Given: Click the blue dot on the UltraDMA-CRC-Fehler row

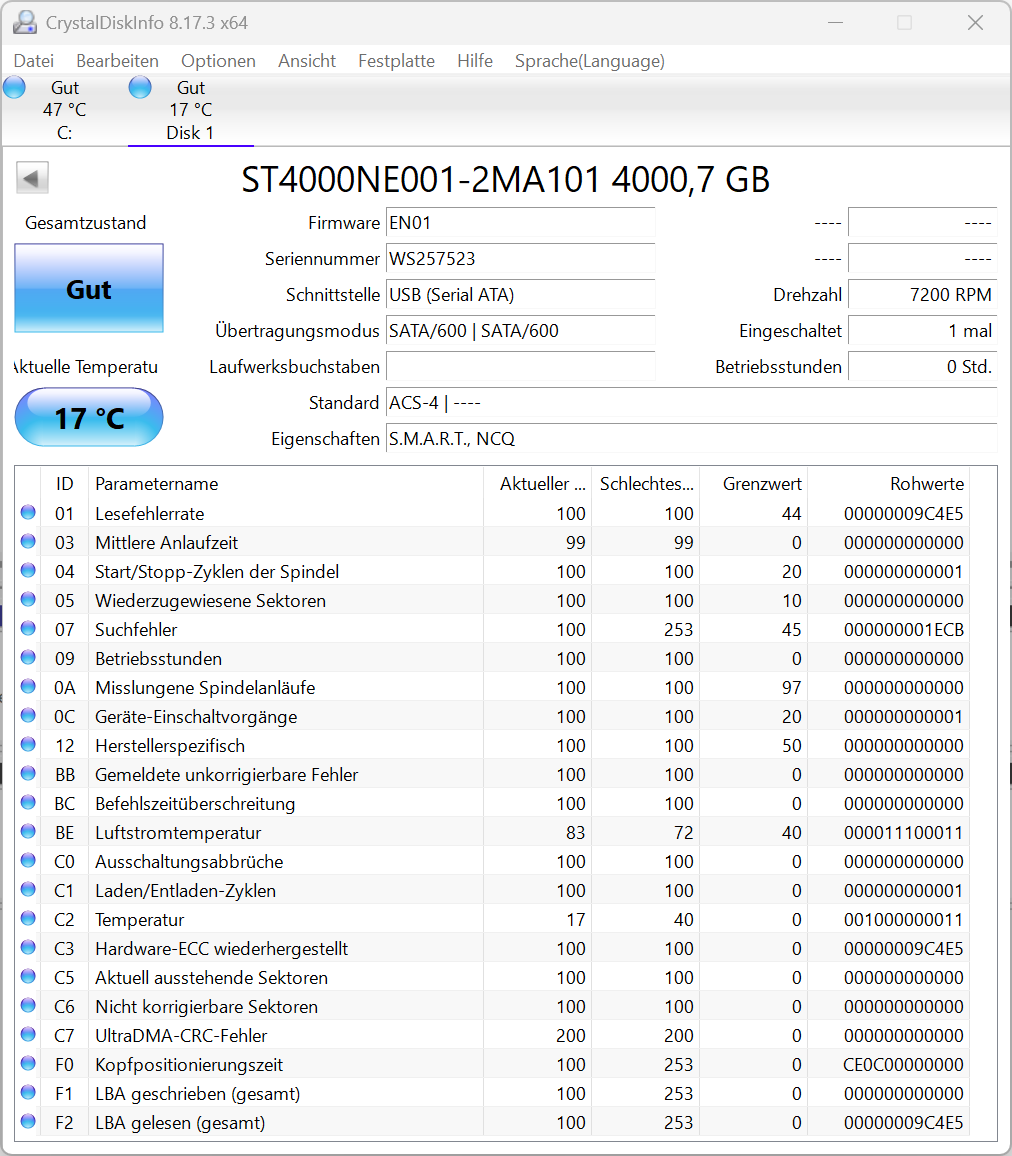Looking at the screenshot, I should point(28,1035).
